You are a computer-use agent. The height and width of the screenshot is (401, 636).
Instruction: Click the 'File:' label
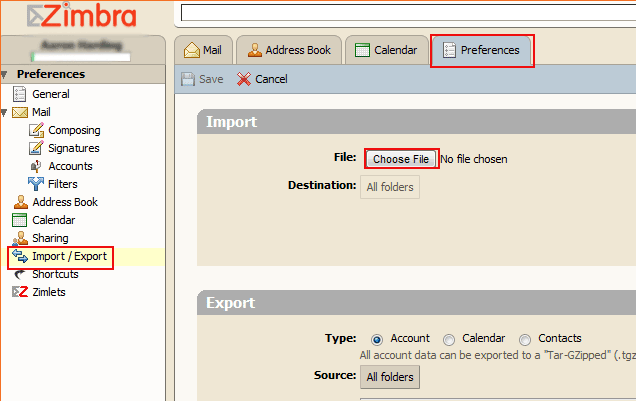pyautogui.click(x=345, y=157)
